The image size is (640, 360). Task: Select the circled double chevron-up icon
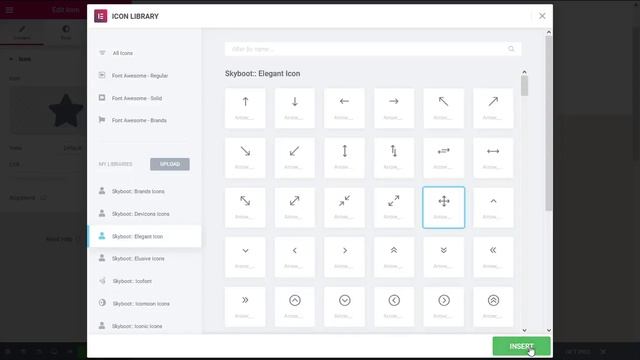point(493,307)
